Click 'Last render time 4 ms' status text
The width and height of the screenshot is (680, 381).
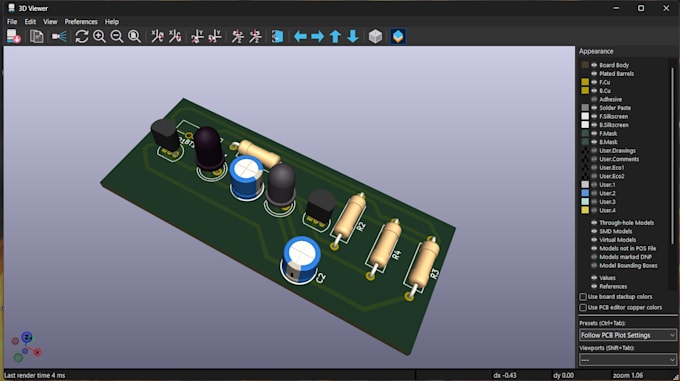[35, 375]
